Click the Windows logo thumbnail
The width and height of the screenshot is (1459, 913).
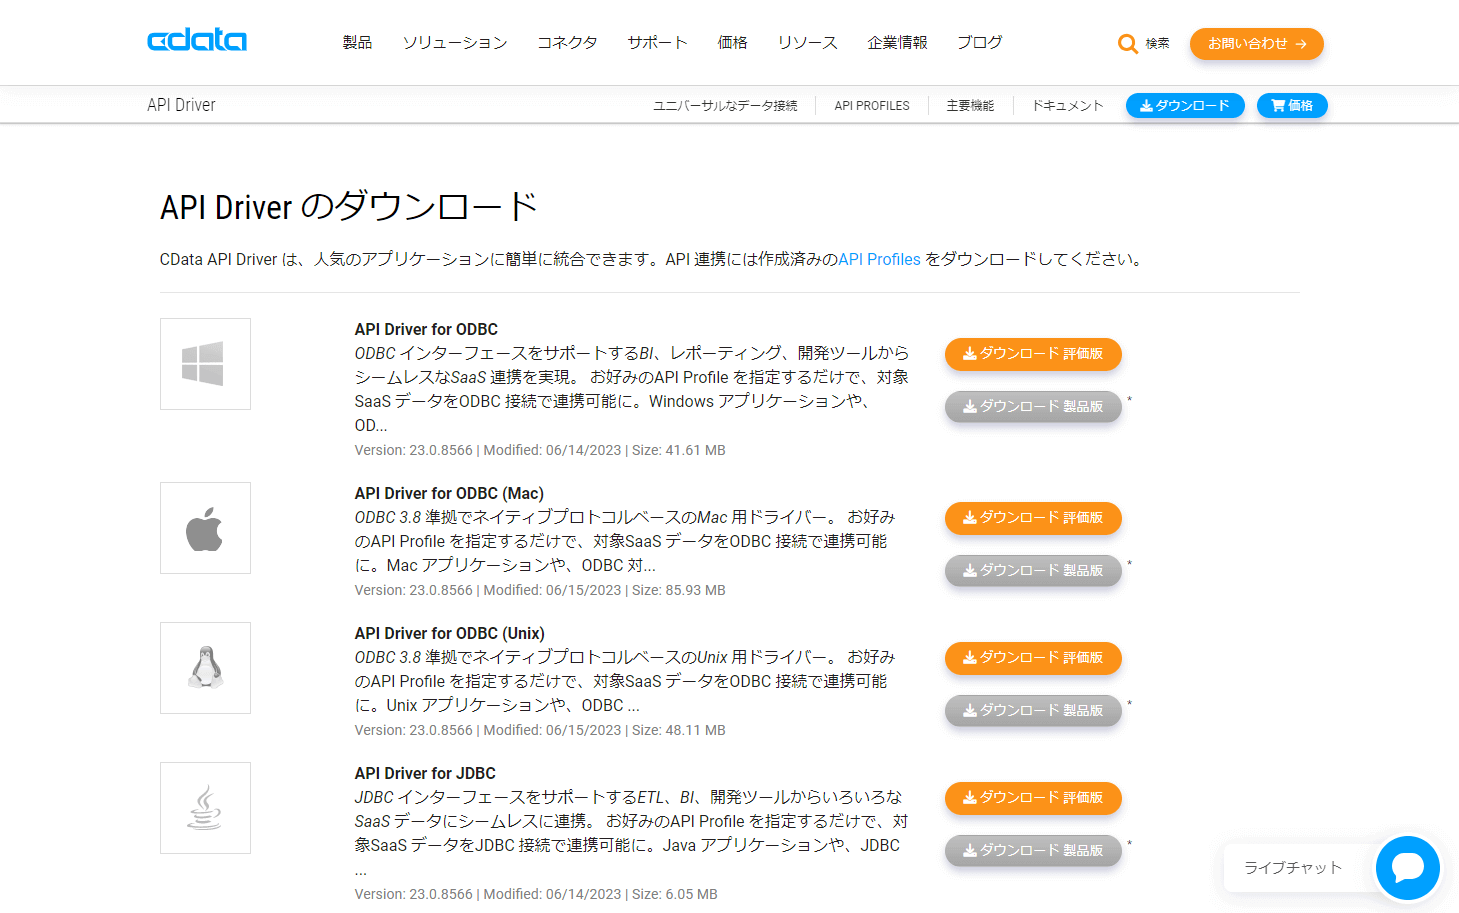click(x=205, y=364)
